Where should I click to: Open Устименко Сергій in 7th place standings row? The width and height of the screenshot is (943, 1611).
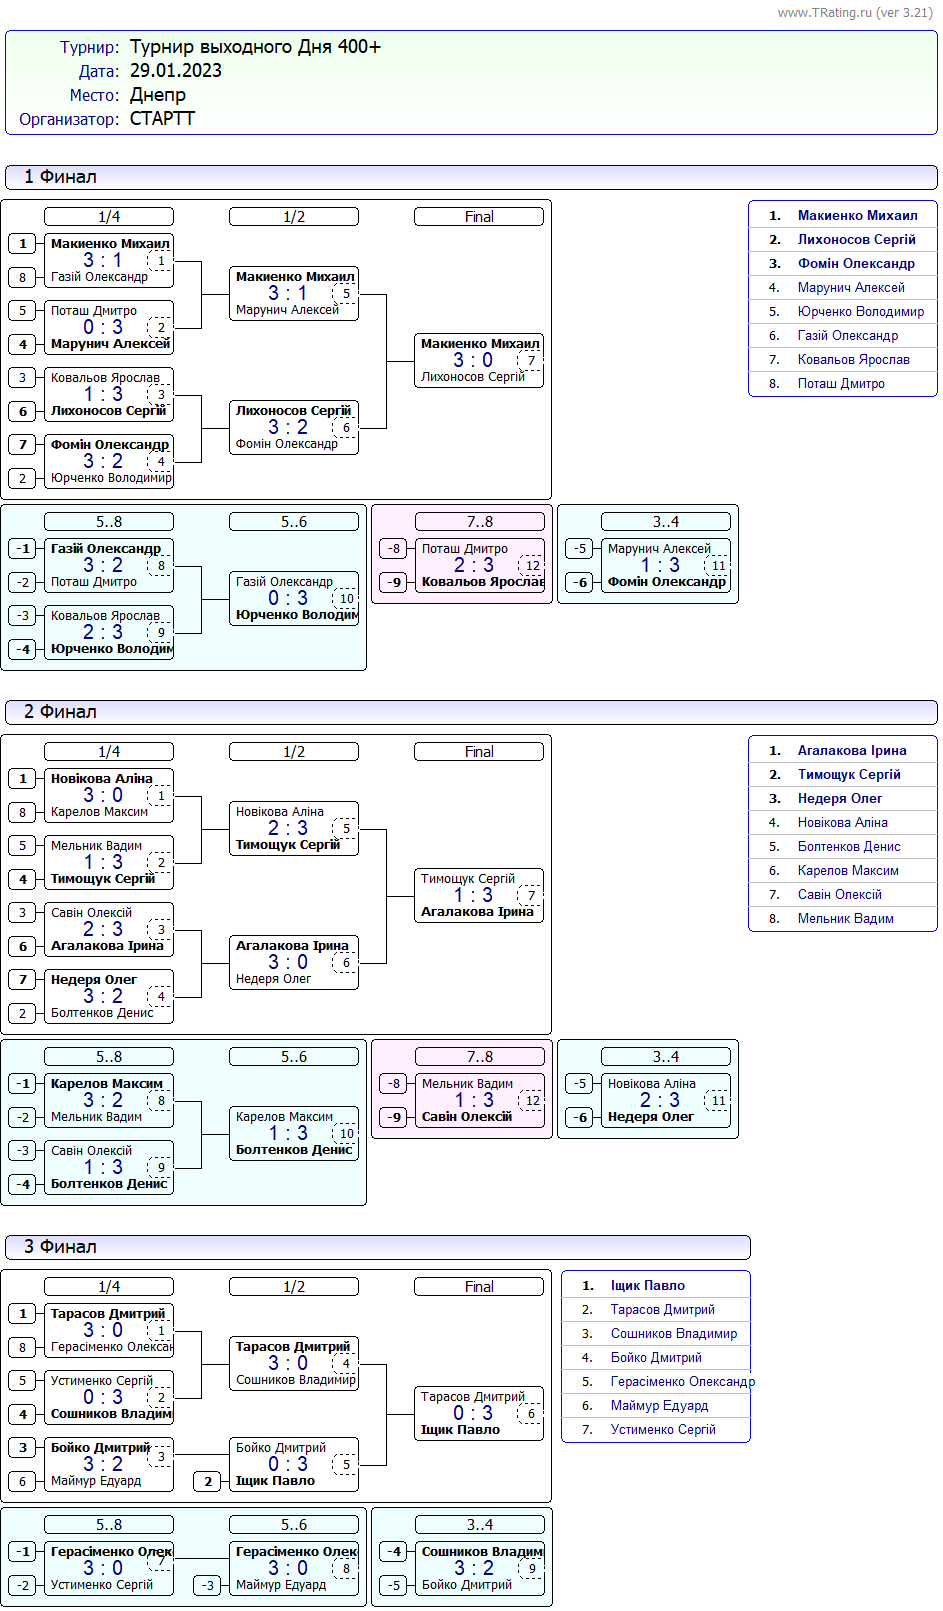tap(663, 1430)
